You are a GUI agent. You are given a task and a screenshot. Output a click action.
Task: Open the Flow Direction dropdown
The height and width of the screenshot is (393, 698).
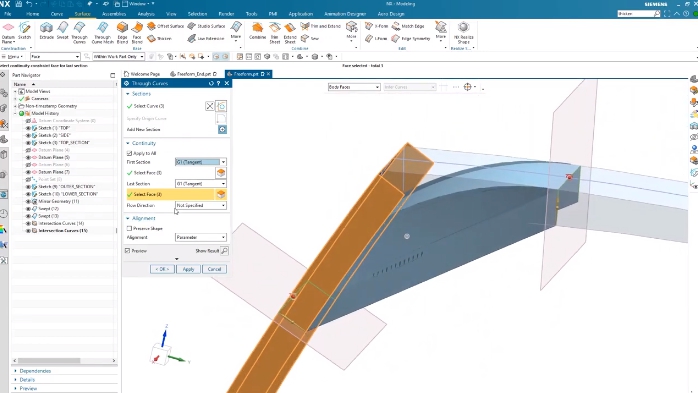[200, 206]
